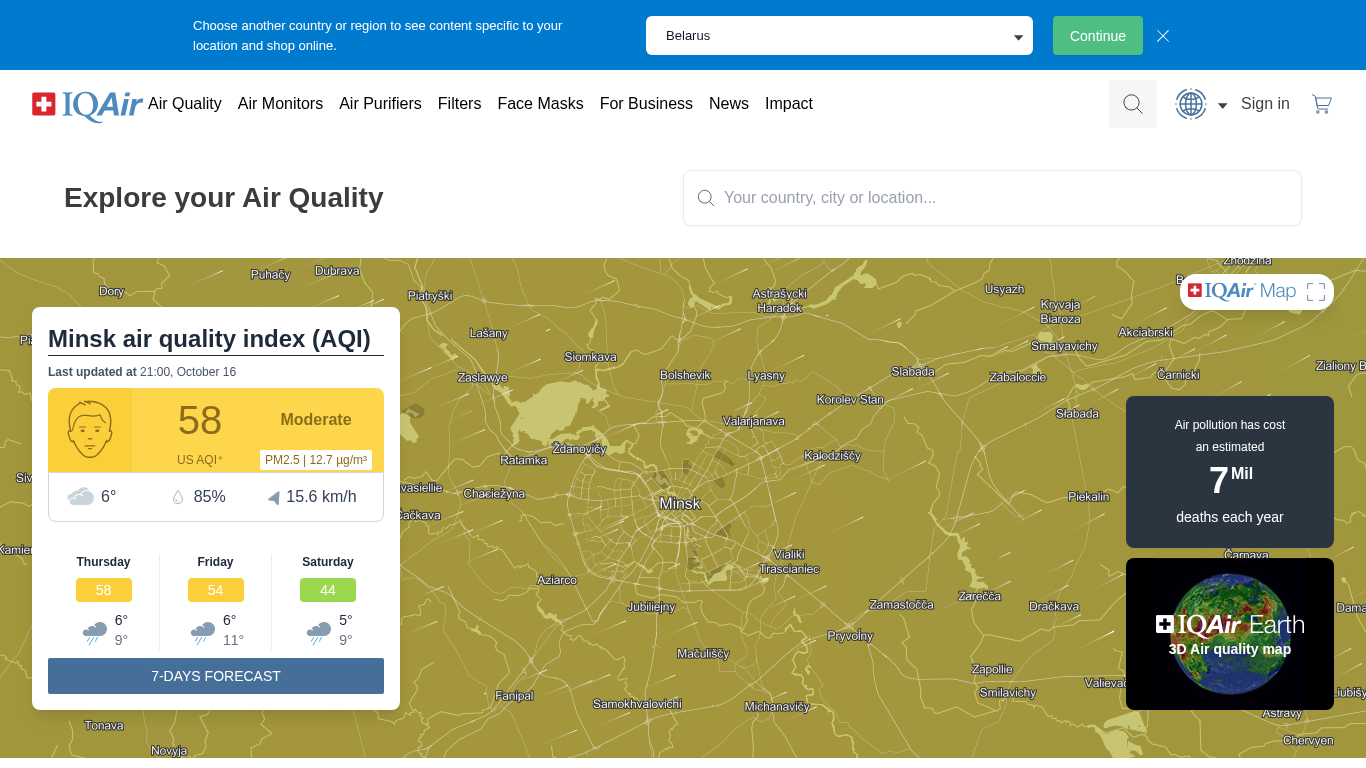1366x768 pixels.
Task: Click the cloud weather icon beside 6°
Action: (81, 496)
